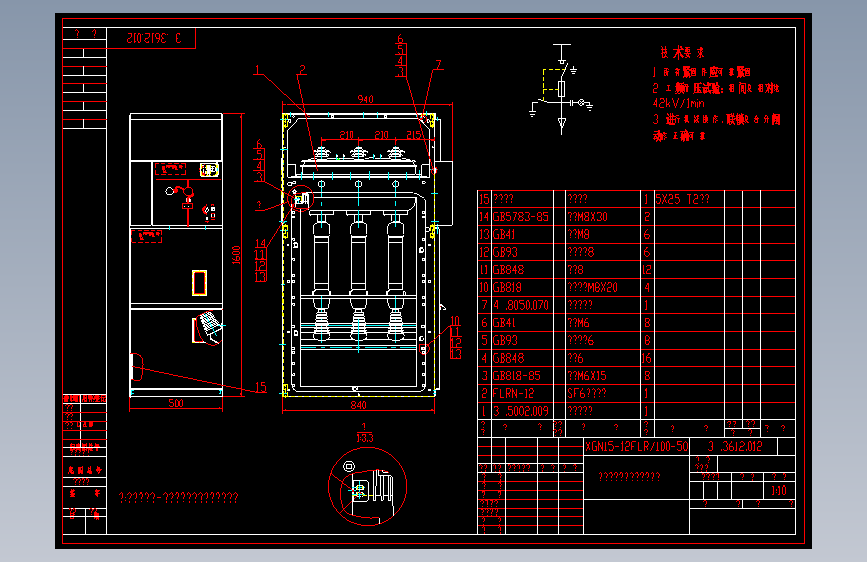The image size is (867, 562).
Task: Click callout number 7 above front view
Action: (438, 65)
